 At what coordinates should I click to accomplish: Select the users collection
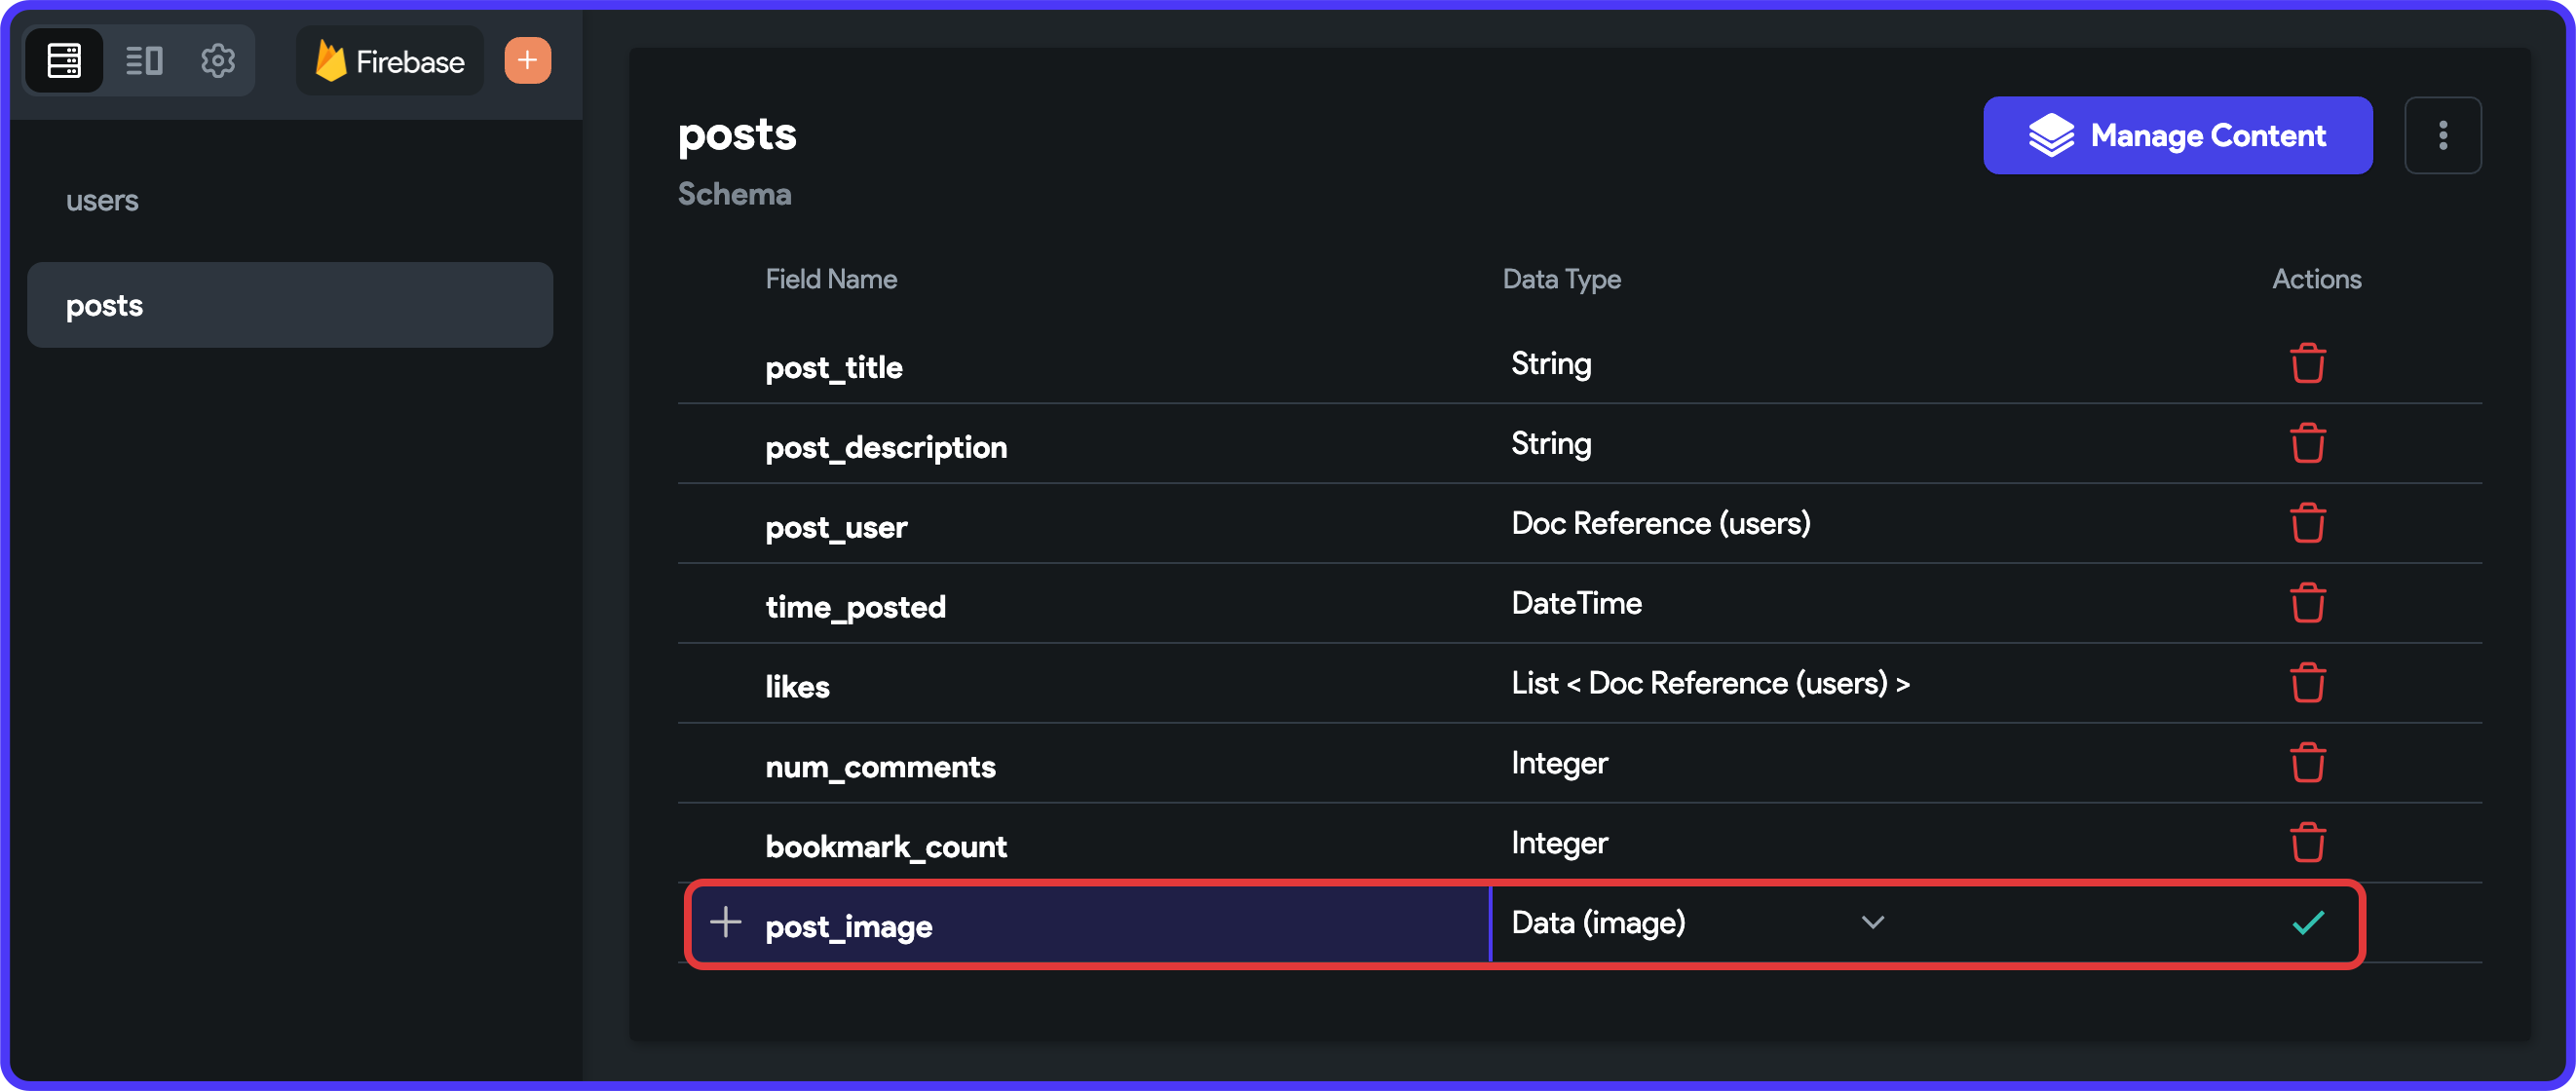coord(102,201)
